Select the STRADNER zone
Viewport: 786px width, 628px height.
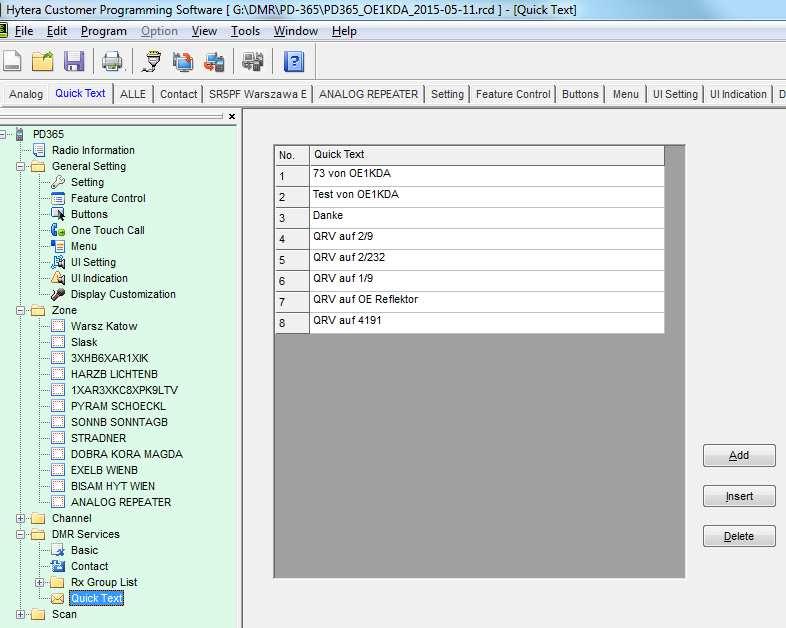tap(98, 439)
